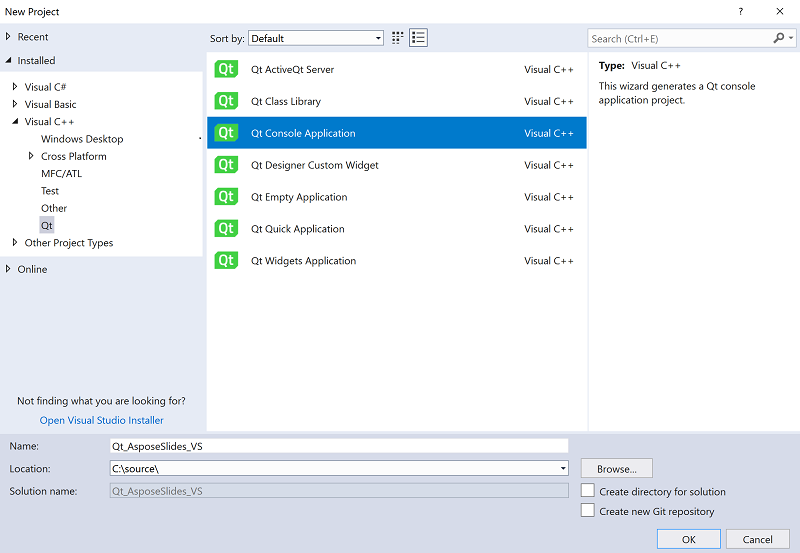Open the Location path dropdown arrow
800x553 pixels.
[563, 468]
